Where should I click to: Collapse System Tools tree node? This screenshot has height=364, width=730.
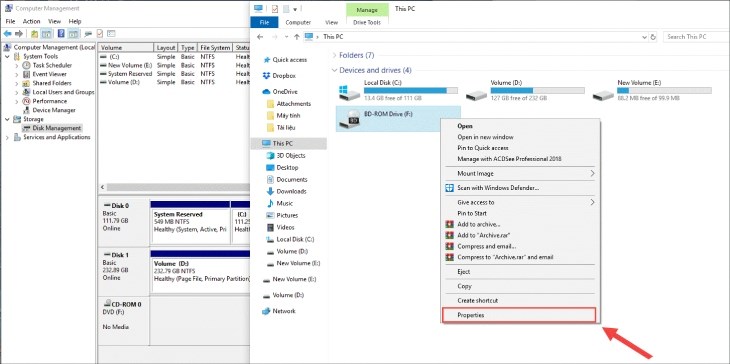click(x=7, y=56)
